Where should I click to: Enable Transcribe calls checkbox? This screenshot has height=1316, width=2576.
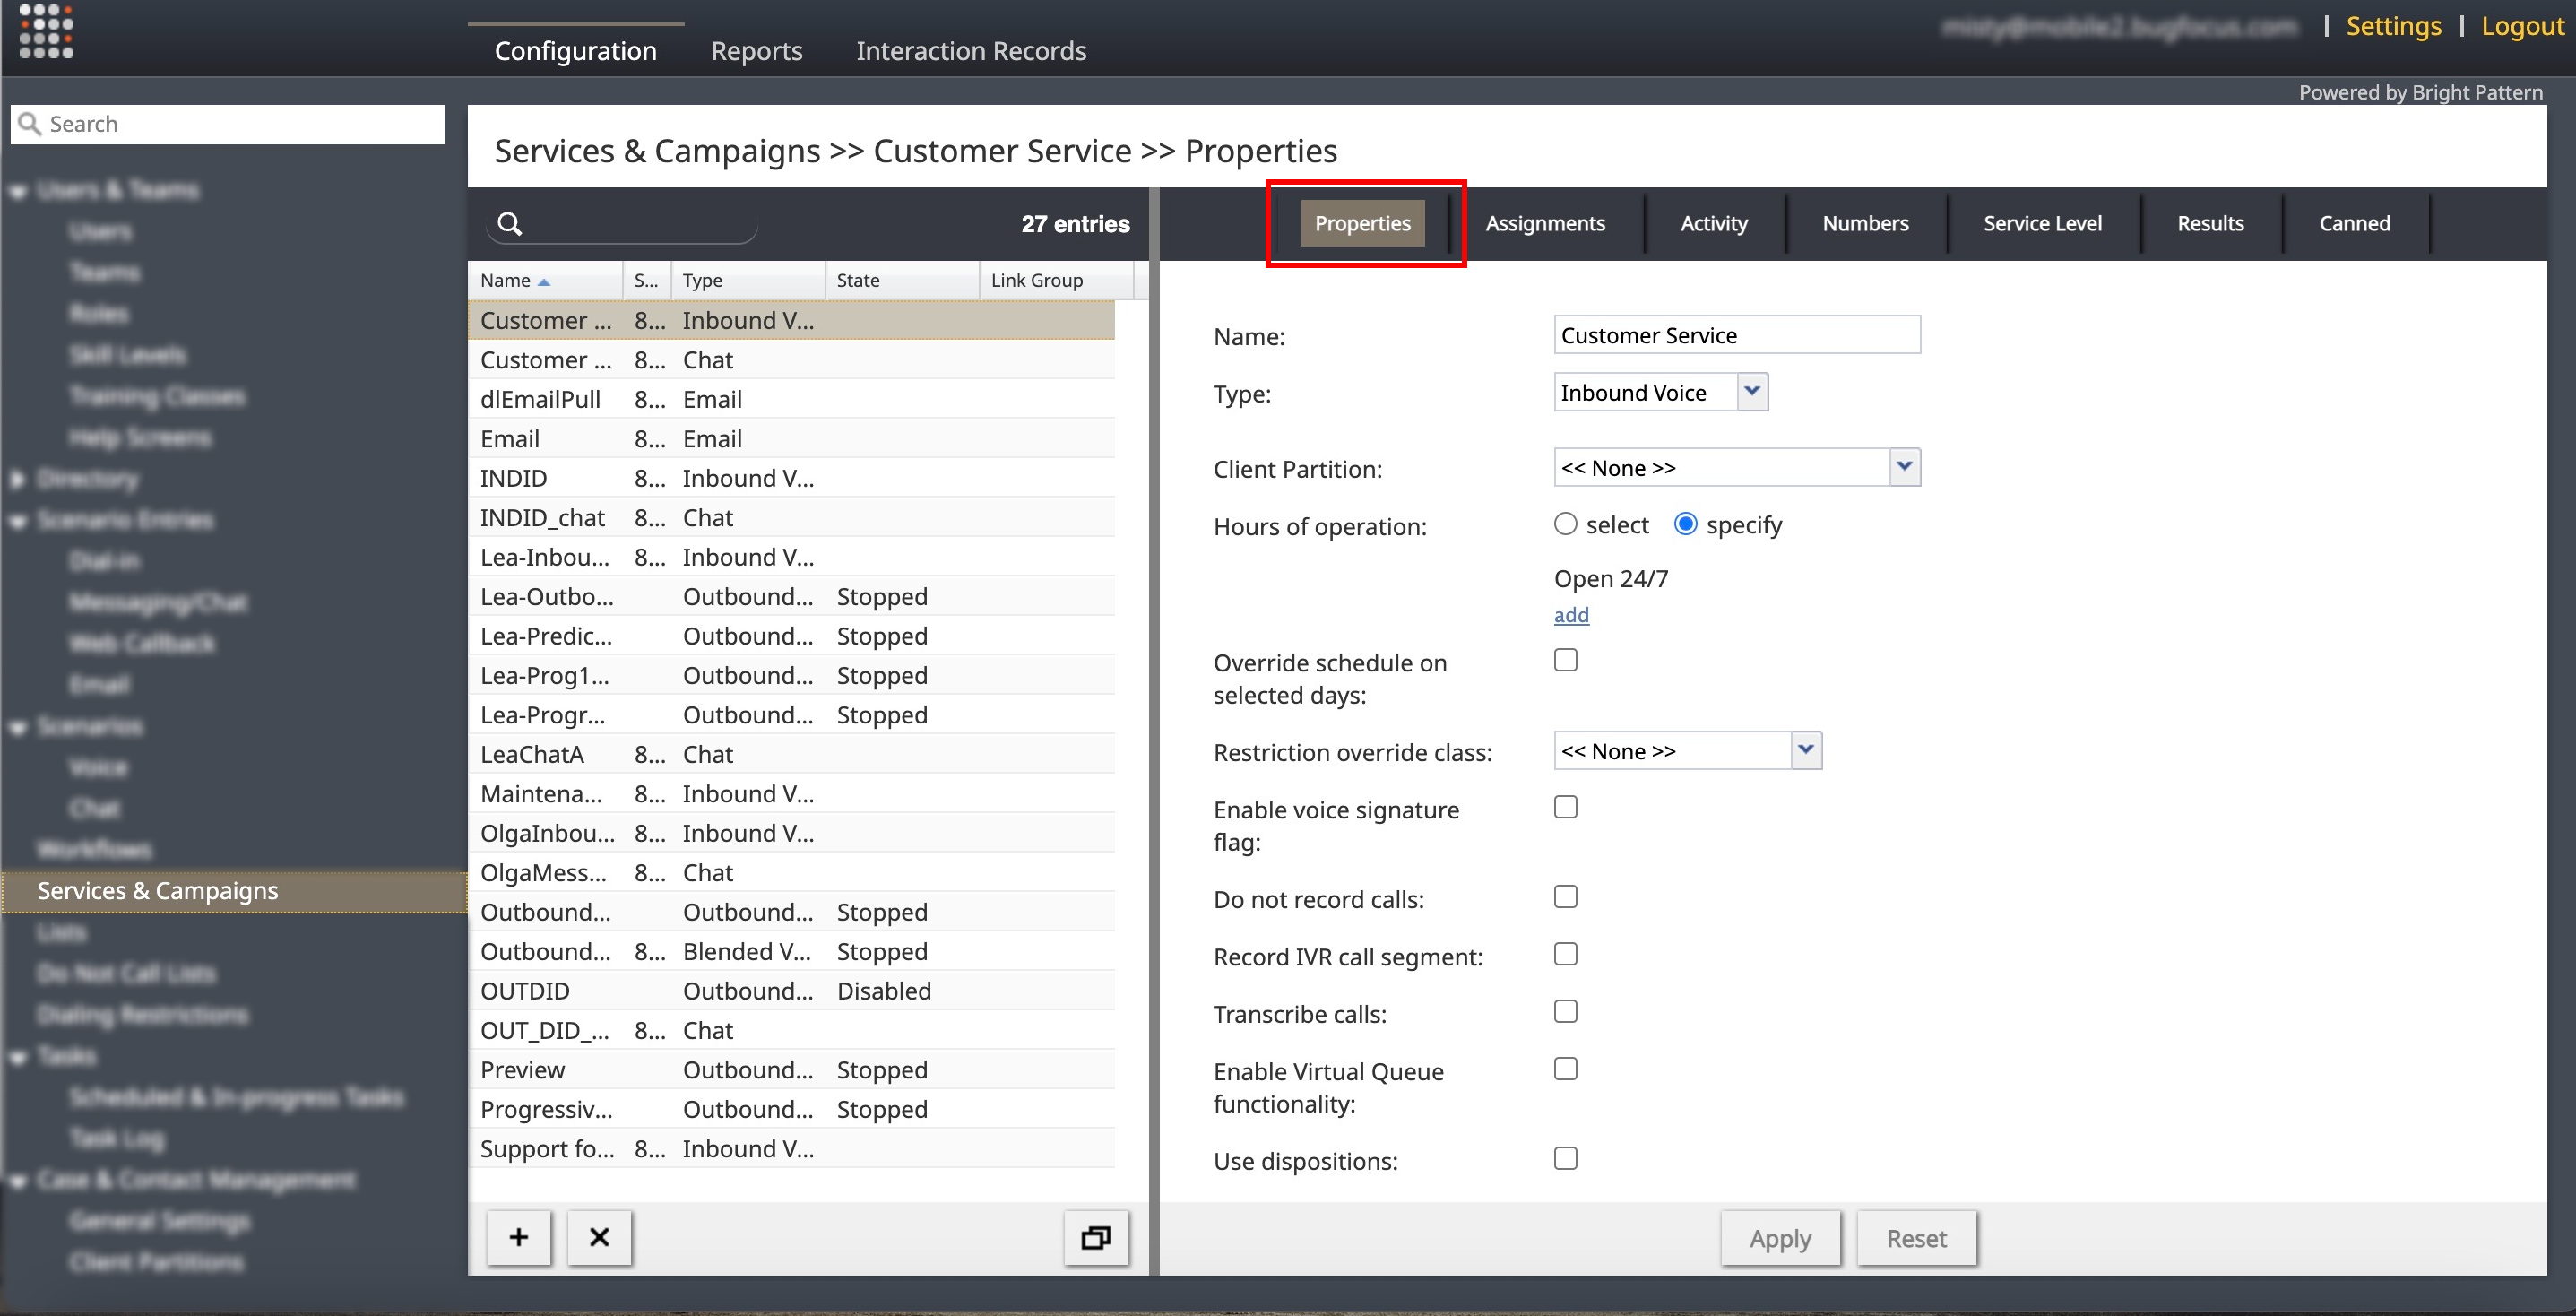pos(1566,1012)
